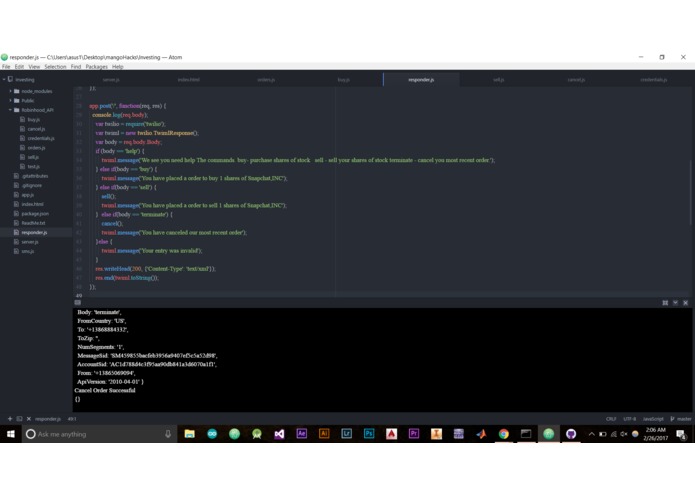The height and width of the screenshot is (494, 695).
Task: Open Google Chrome from the taskbar
Action: [504, 434]
